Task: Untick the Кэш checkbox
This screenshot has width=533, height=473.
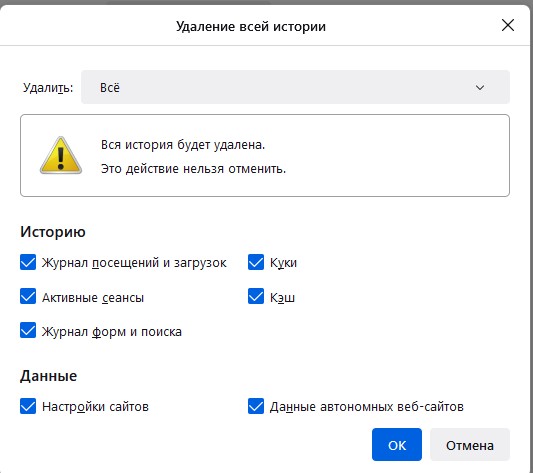Action: pos(256,296)
